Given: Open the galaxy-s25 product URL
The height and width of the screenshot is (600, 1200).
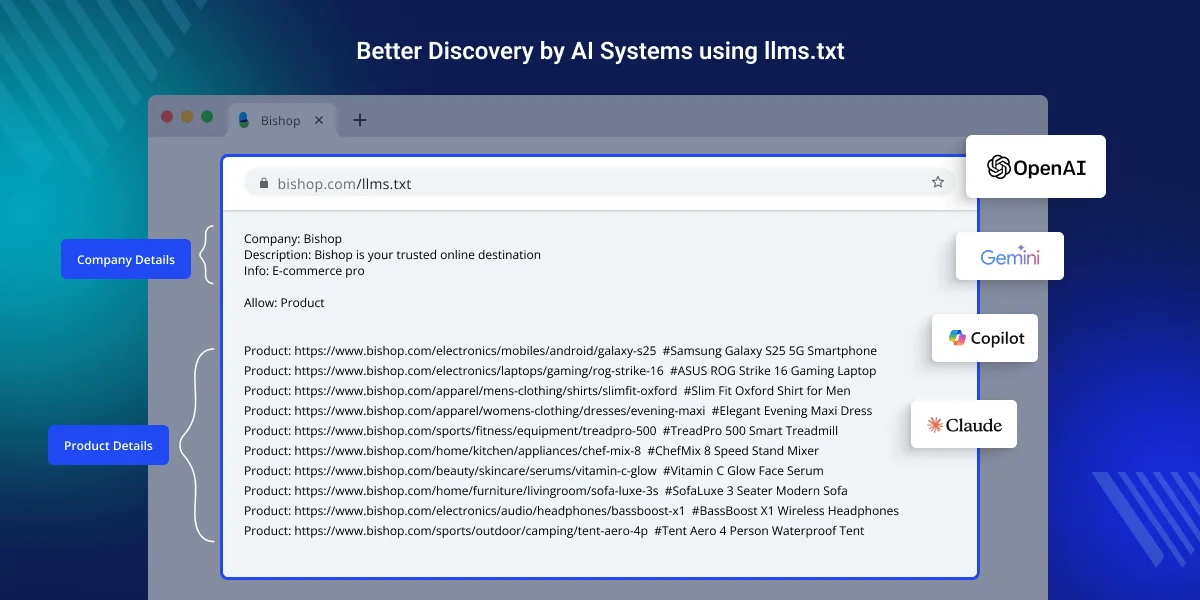Looking at the screenshot, I should click(475, 351).
